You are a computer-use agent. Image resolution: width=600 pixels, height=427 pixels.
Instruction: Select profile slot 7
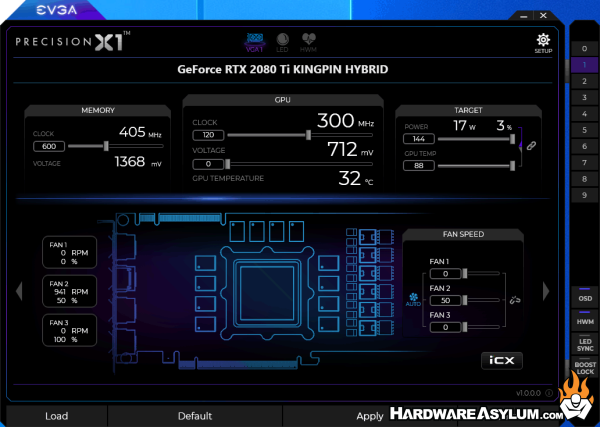tap(584, 163)
